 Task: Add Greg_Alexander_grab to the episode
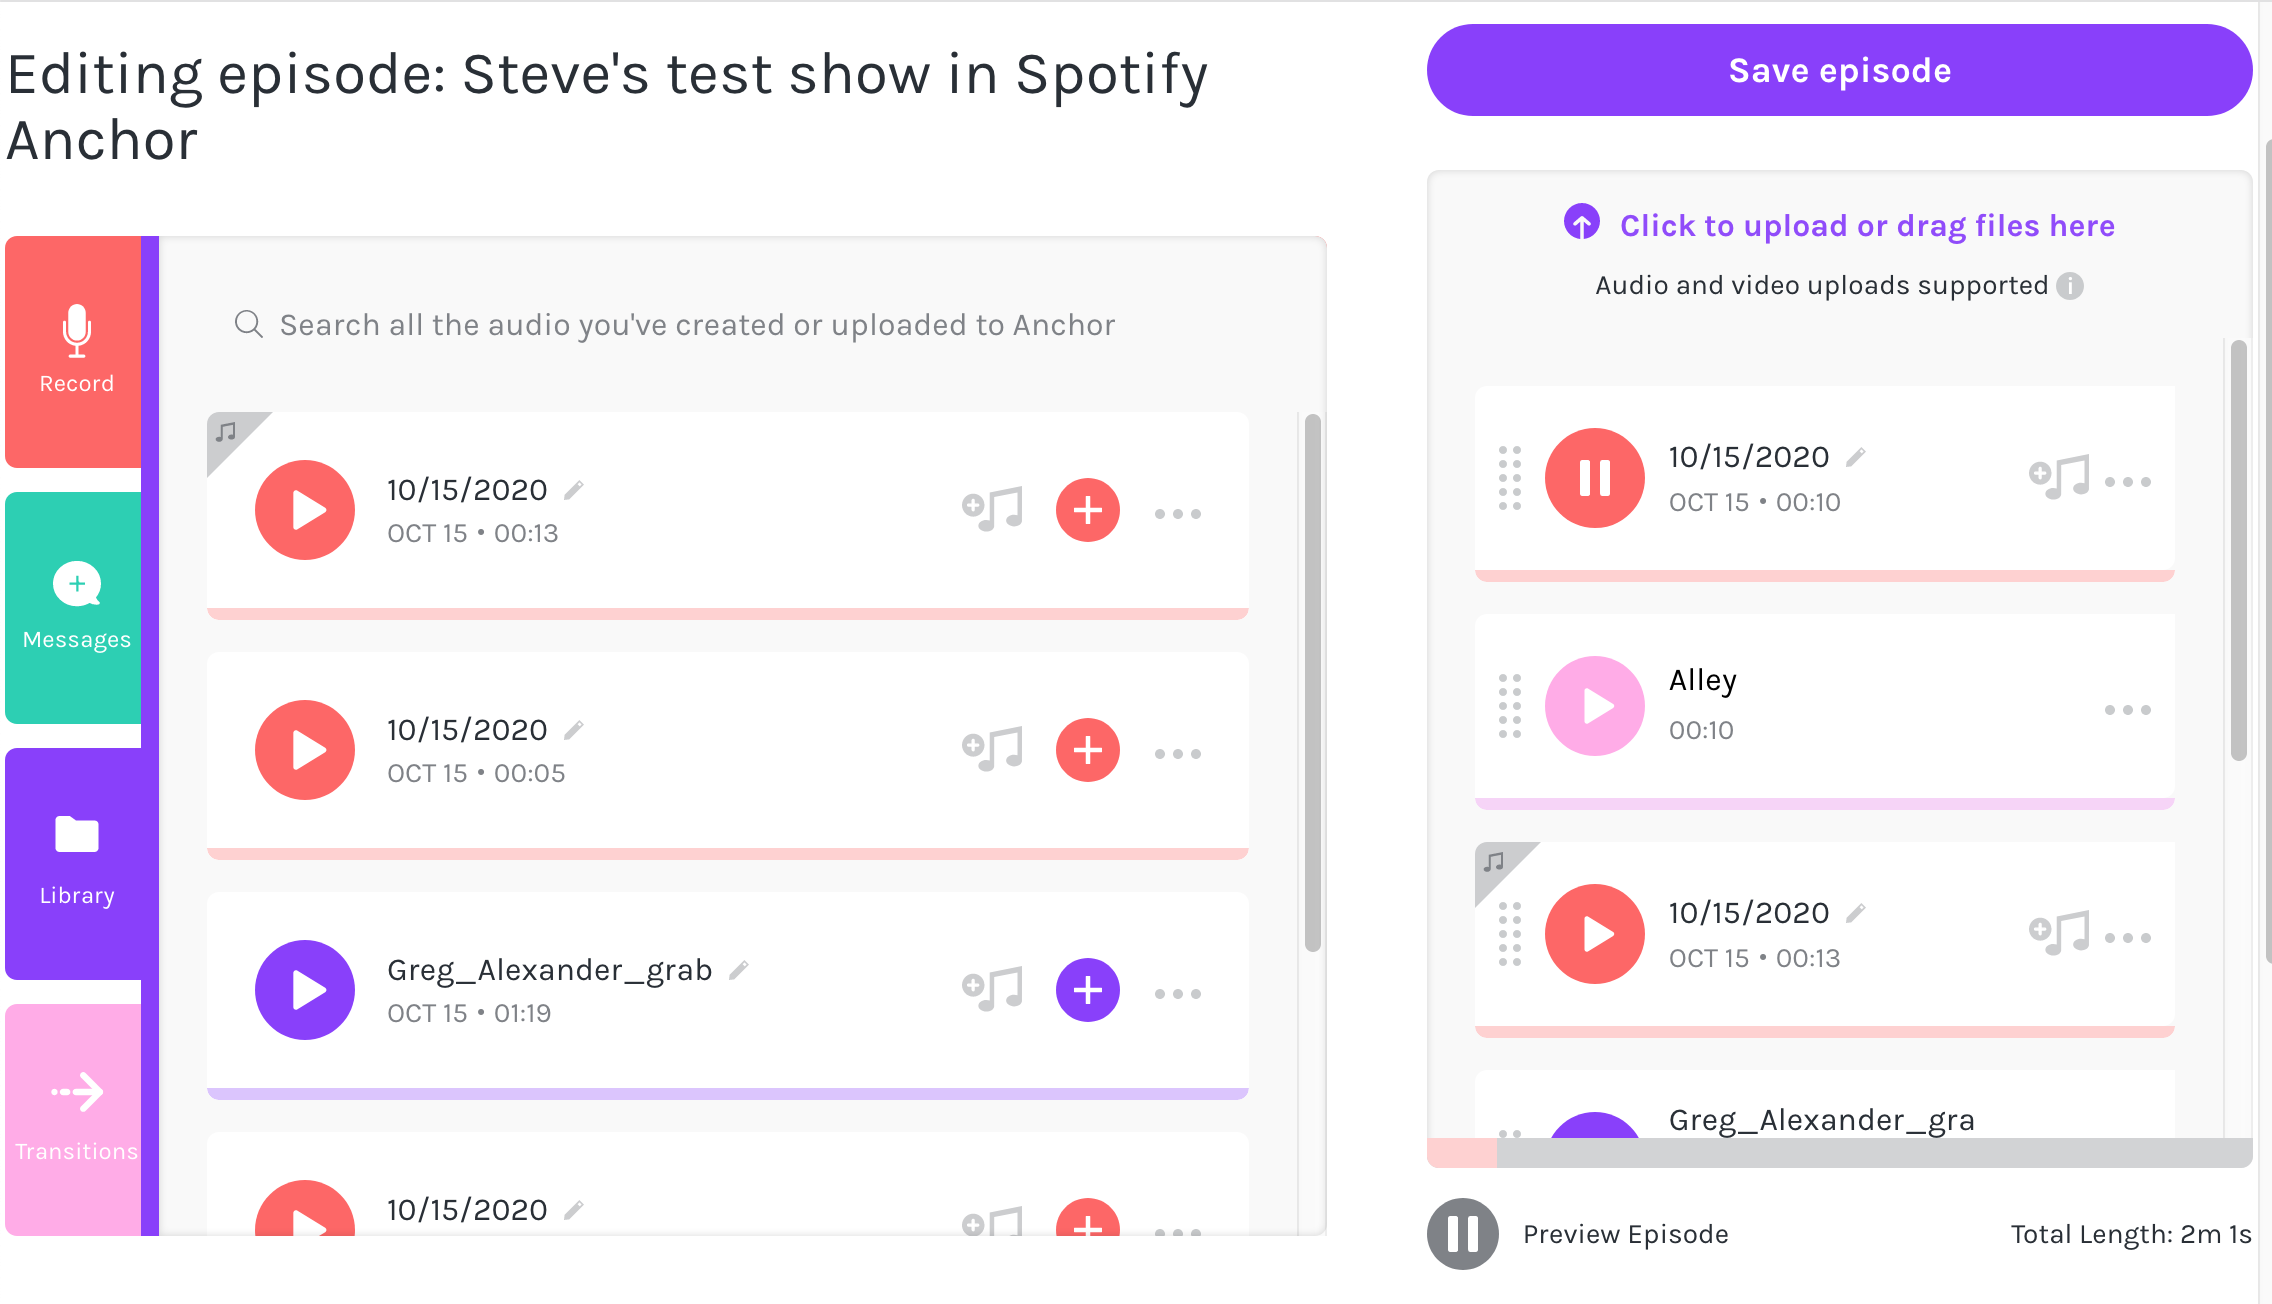tap(1088, 990)
